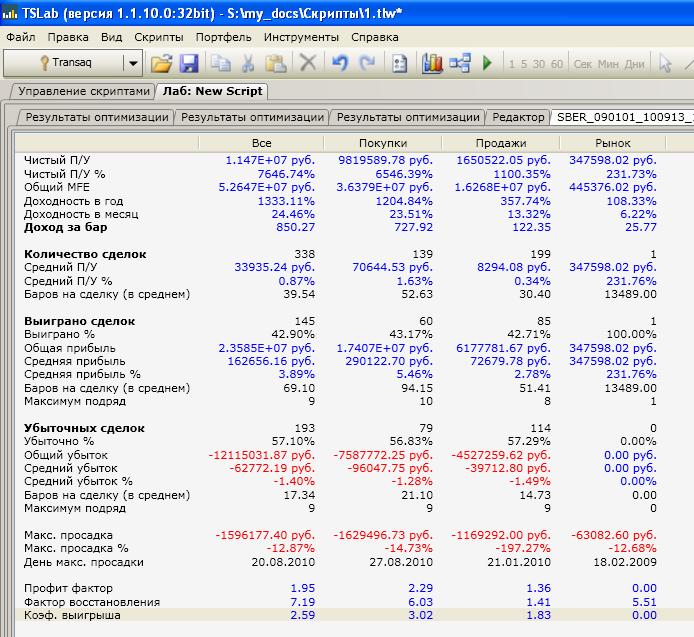Open a script file with folder icon
Screen dimensions: 694x637
161,63
